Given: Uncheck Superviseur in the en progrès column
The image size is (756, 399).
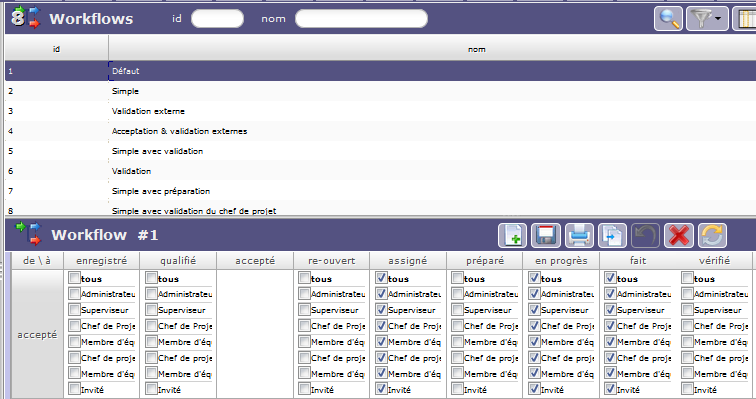Looking at the screenshot, I should coord(534,309).
